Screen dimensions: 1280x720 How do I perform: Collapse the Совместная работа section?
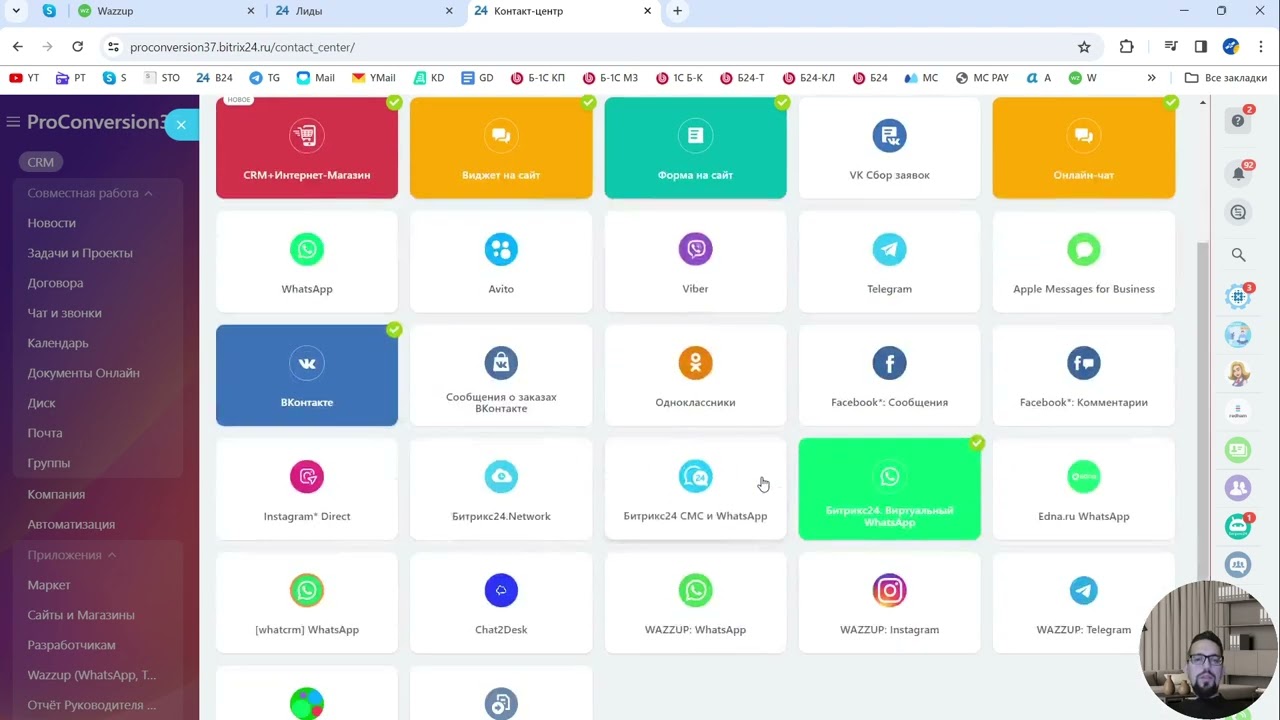pos(90,193)
